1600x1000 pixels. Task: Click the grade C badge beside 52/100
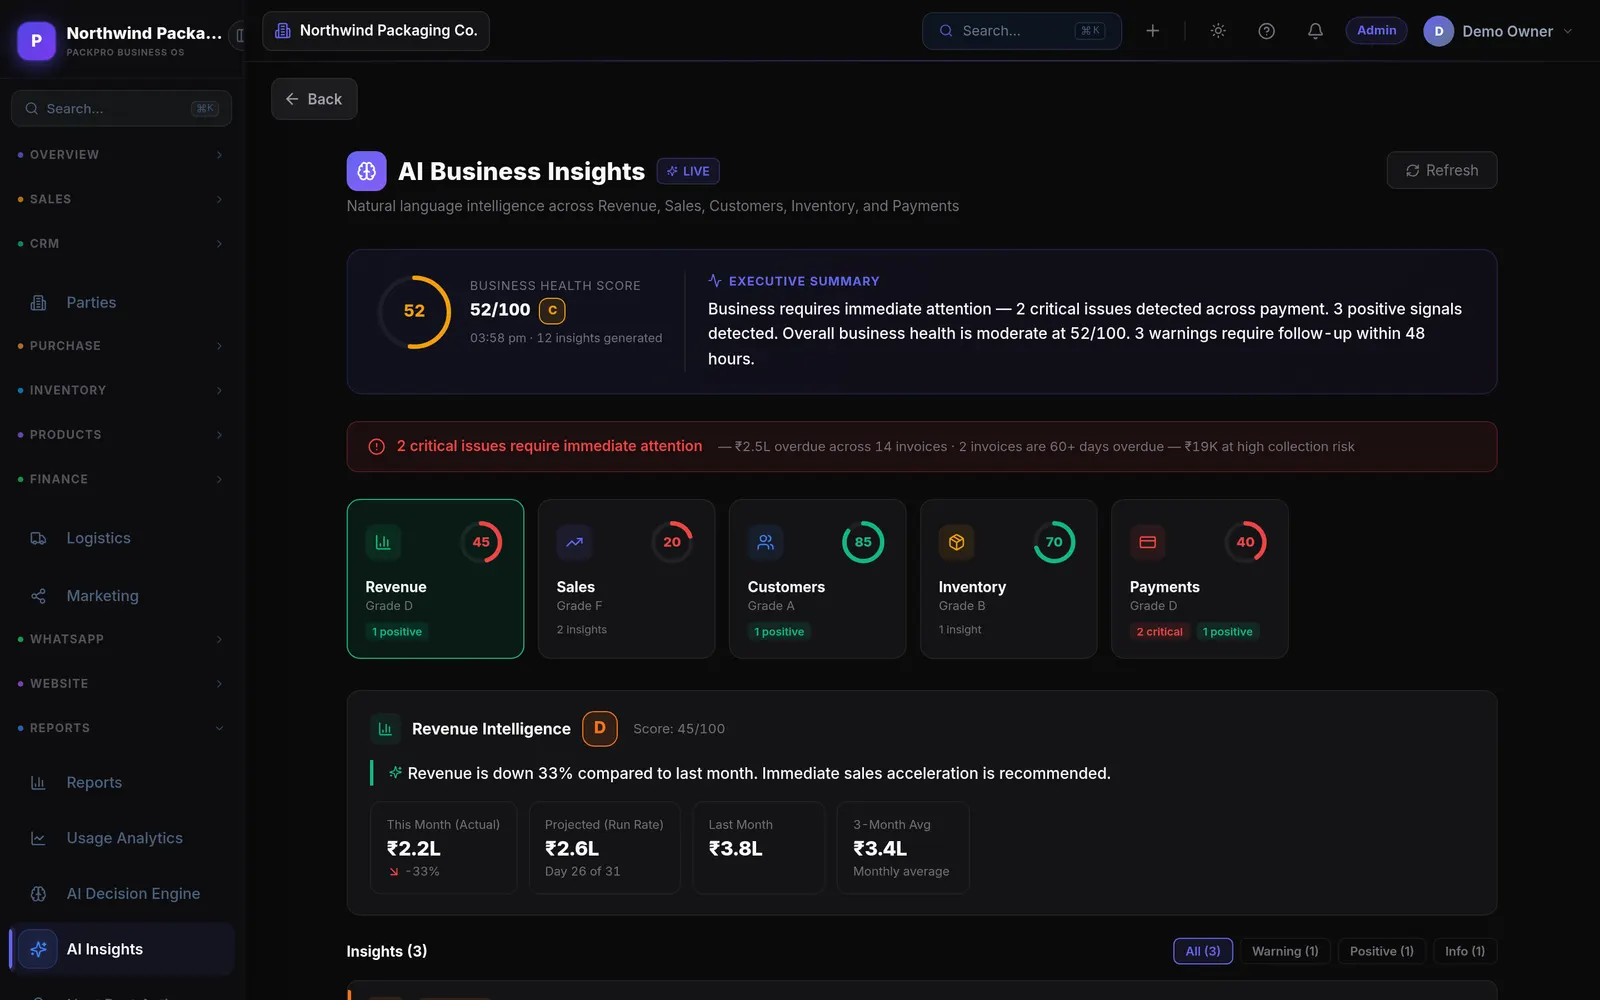click(552, 311)
